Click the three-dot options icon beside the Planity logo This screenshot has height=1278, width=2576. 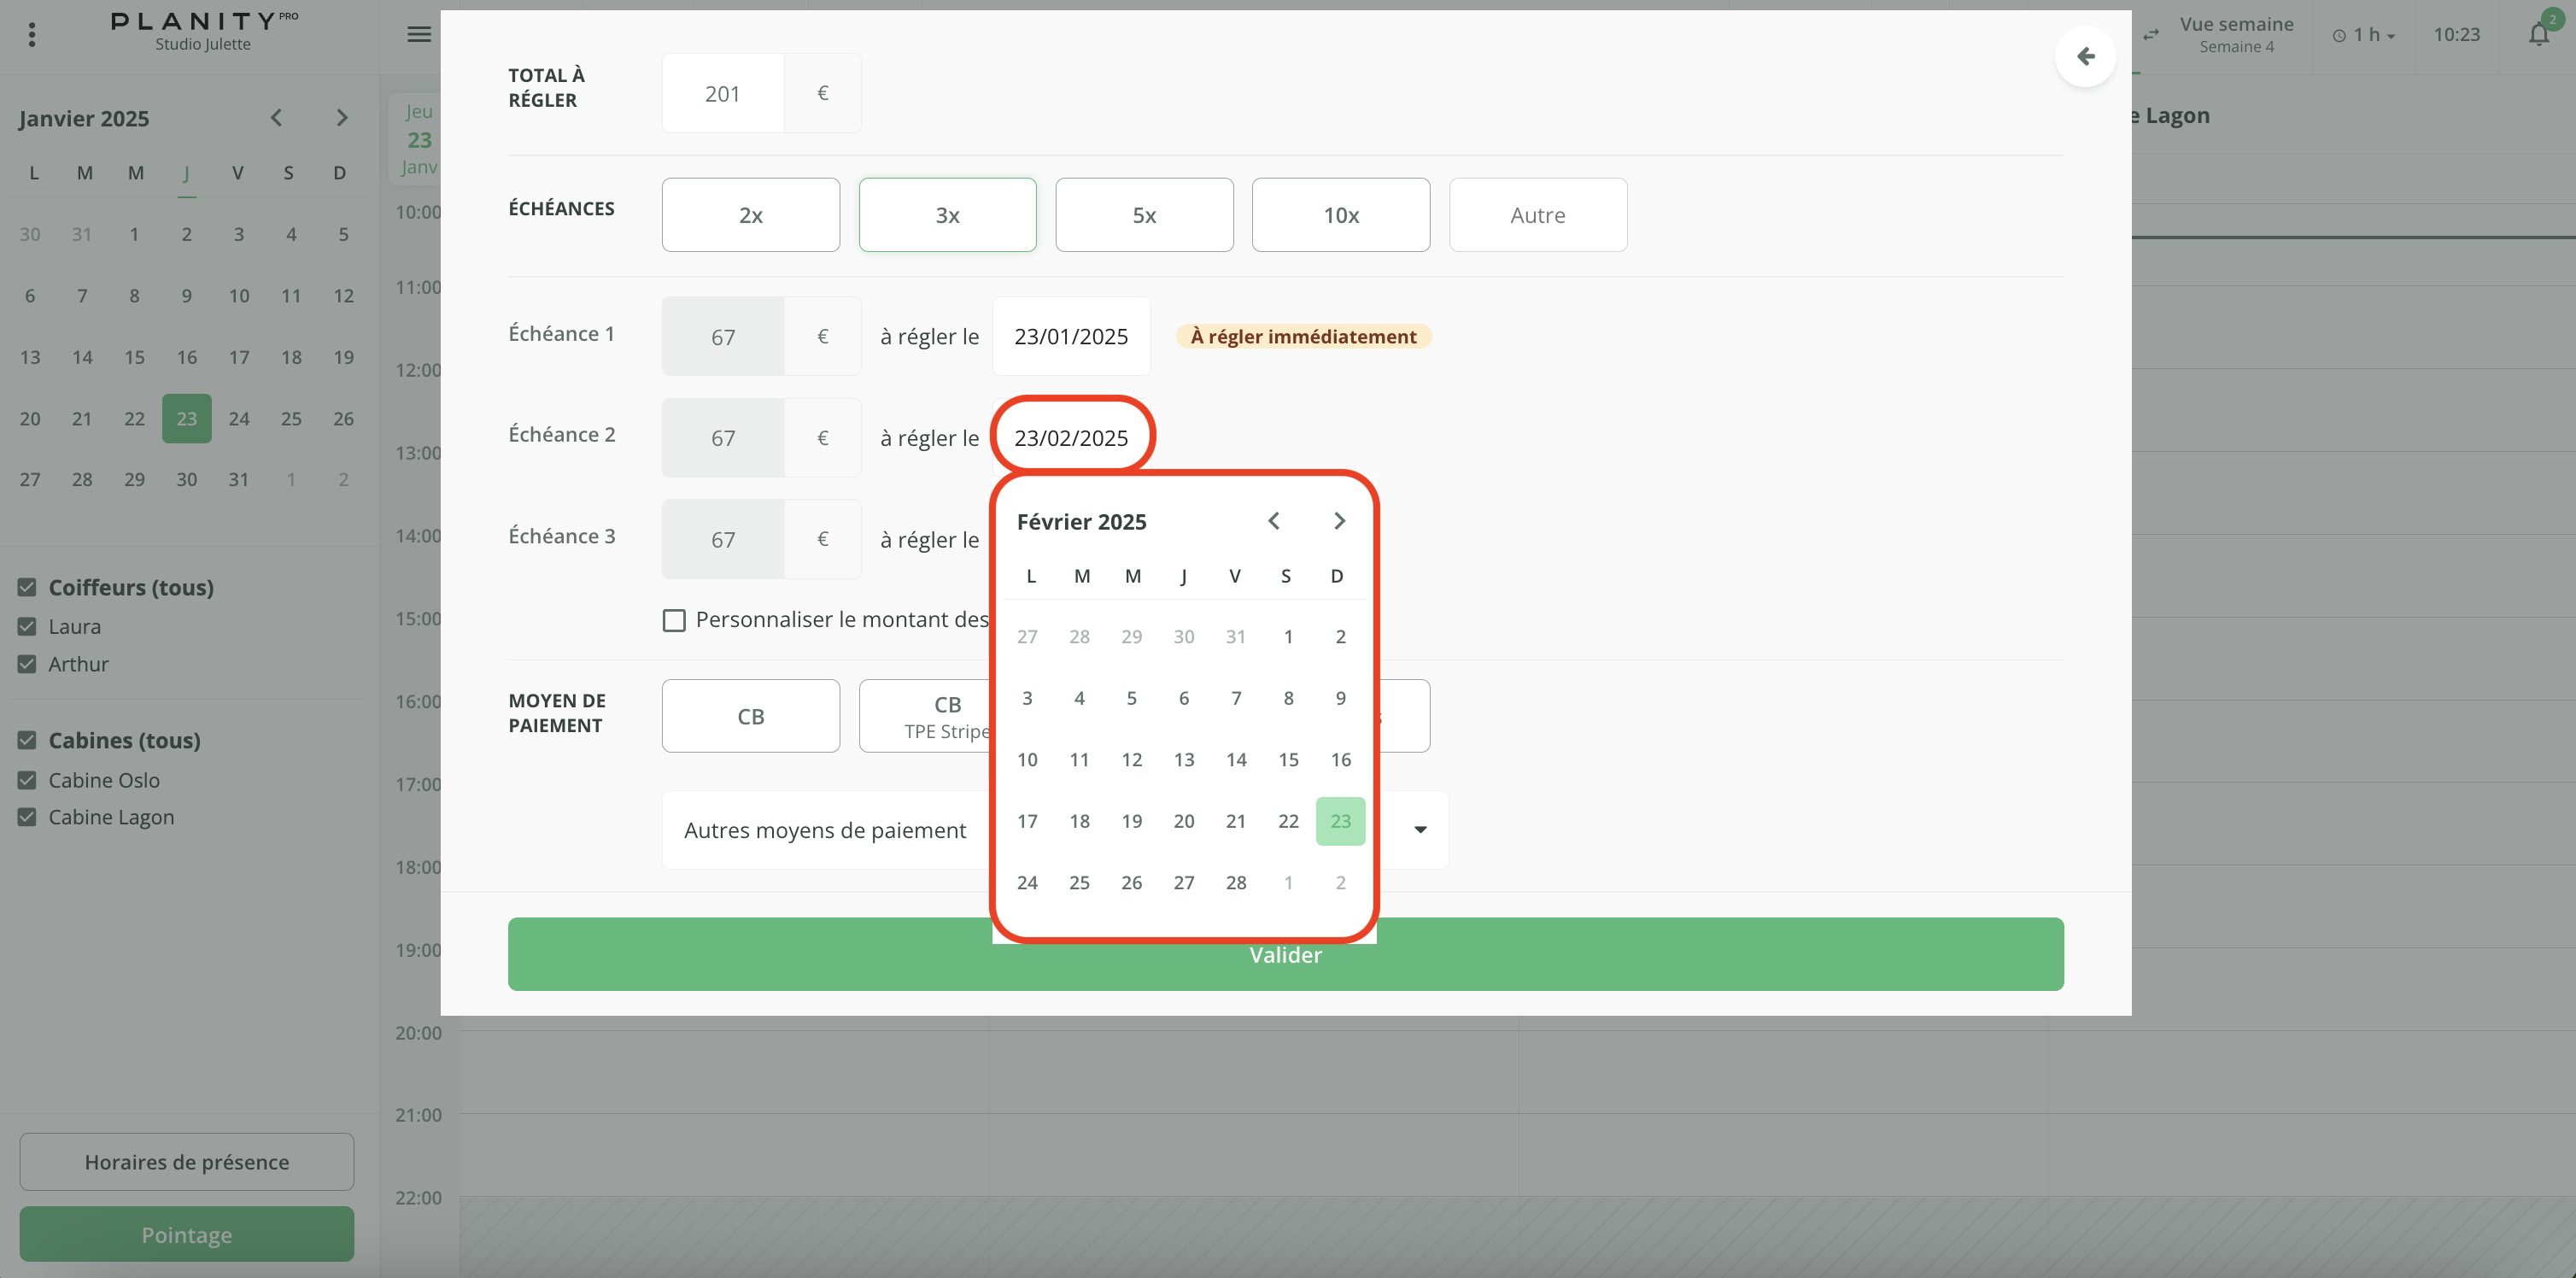32,35
